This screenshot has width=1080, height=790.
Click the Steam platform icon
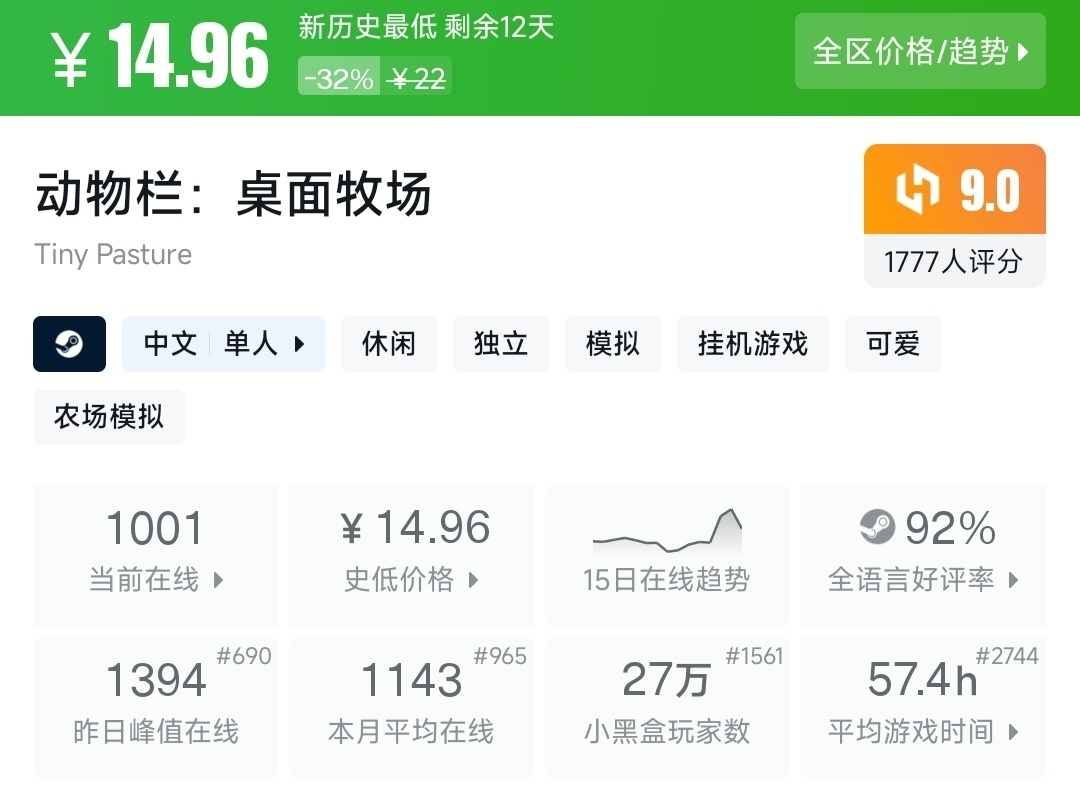tap(69, 344)
